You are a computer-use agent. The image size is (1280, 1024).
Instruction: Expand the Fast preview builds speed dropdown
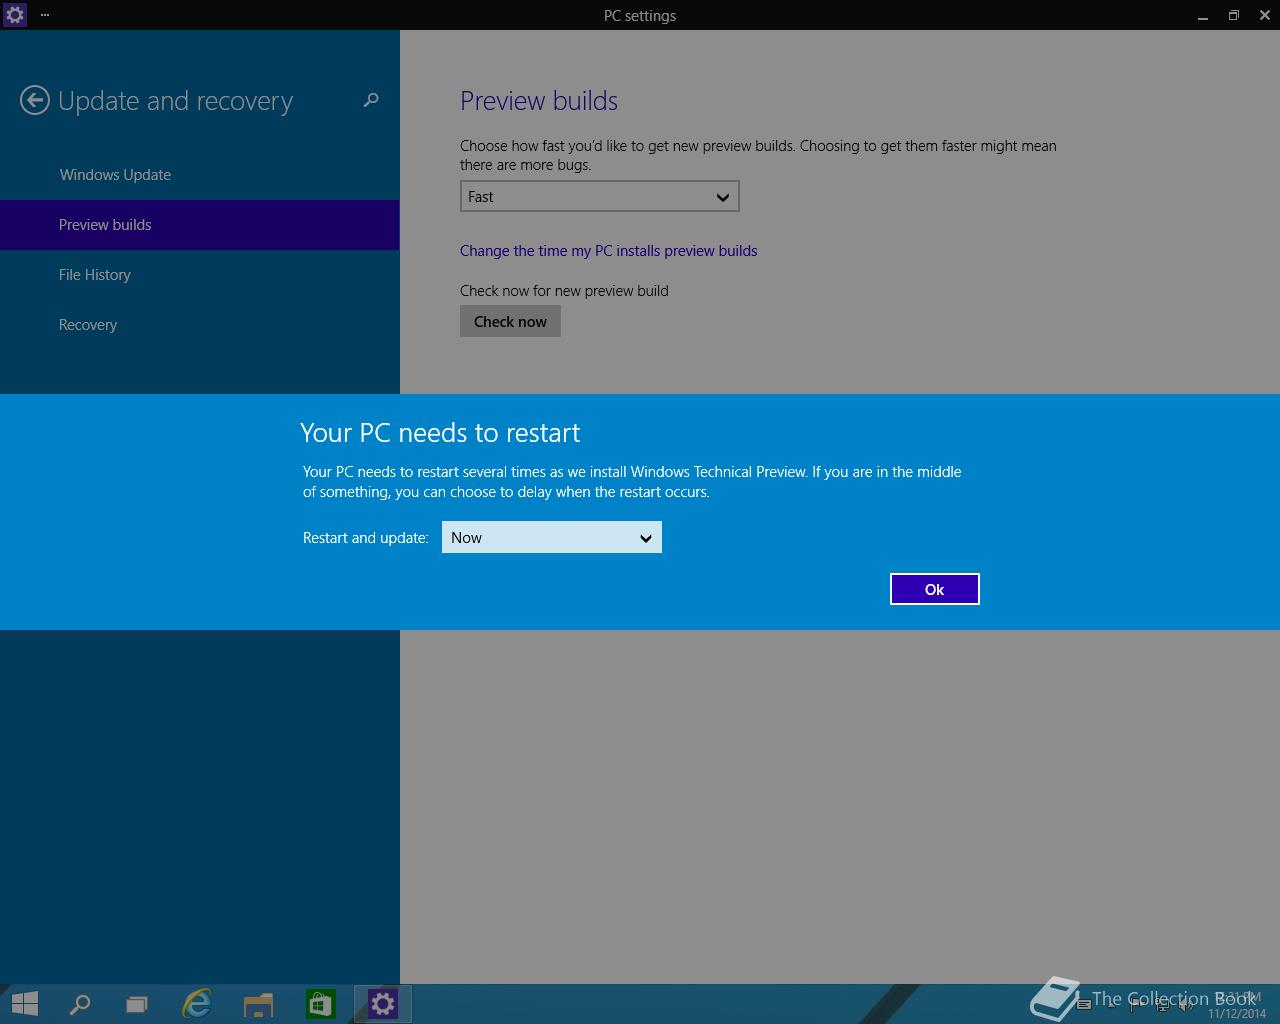(x=599, y=196)
